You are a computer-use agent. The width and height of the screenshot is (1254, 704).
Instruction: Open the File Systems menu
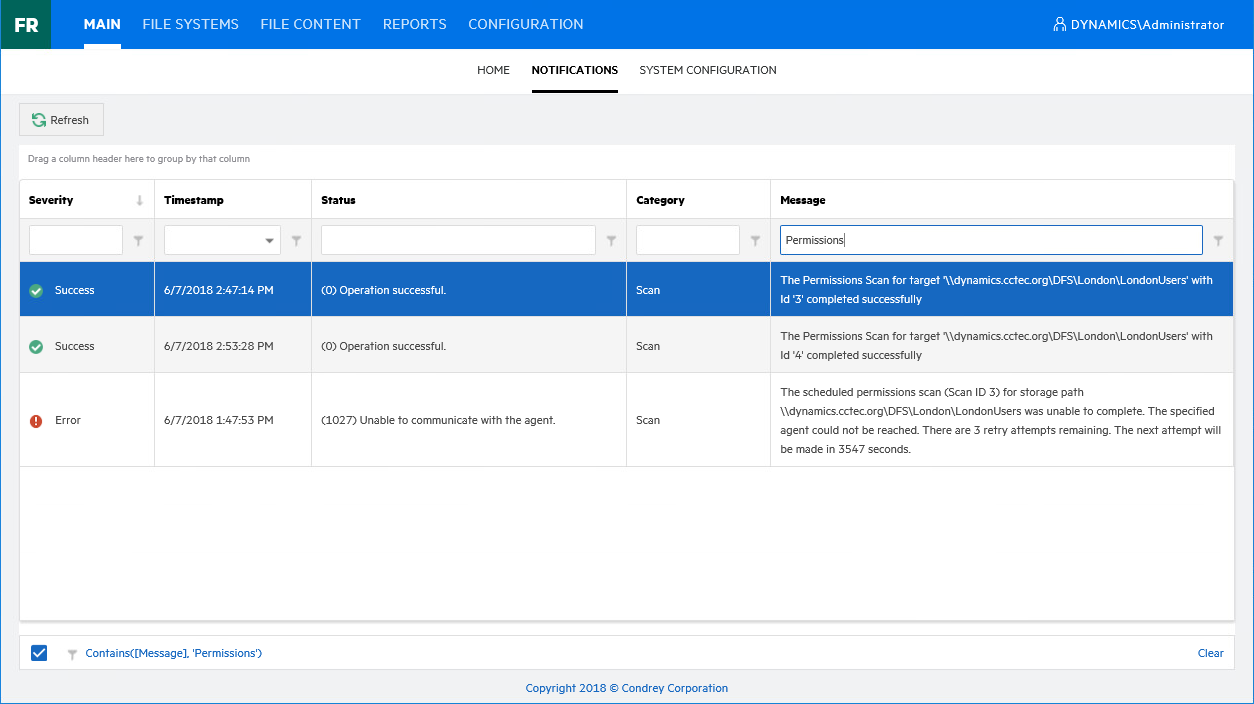(190, 24)
